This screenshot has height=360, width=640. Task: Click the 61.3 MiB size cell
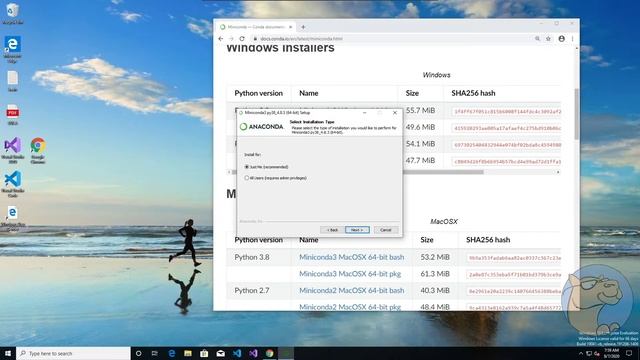435,274
